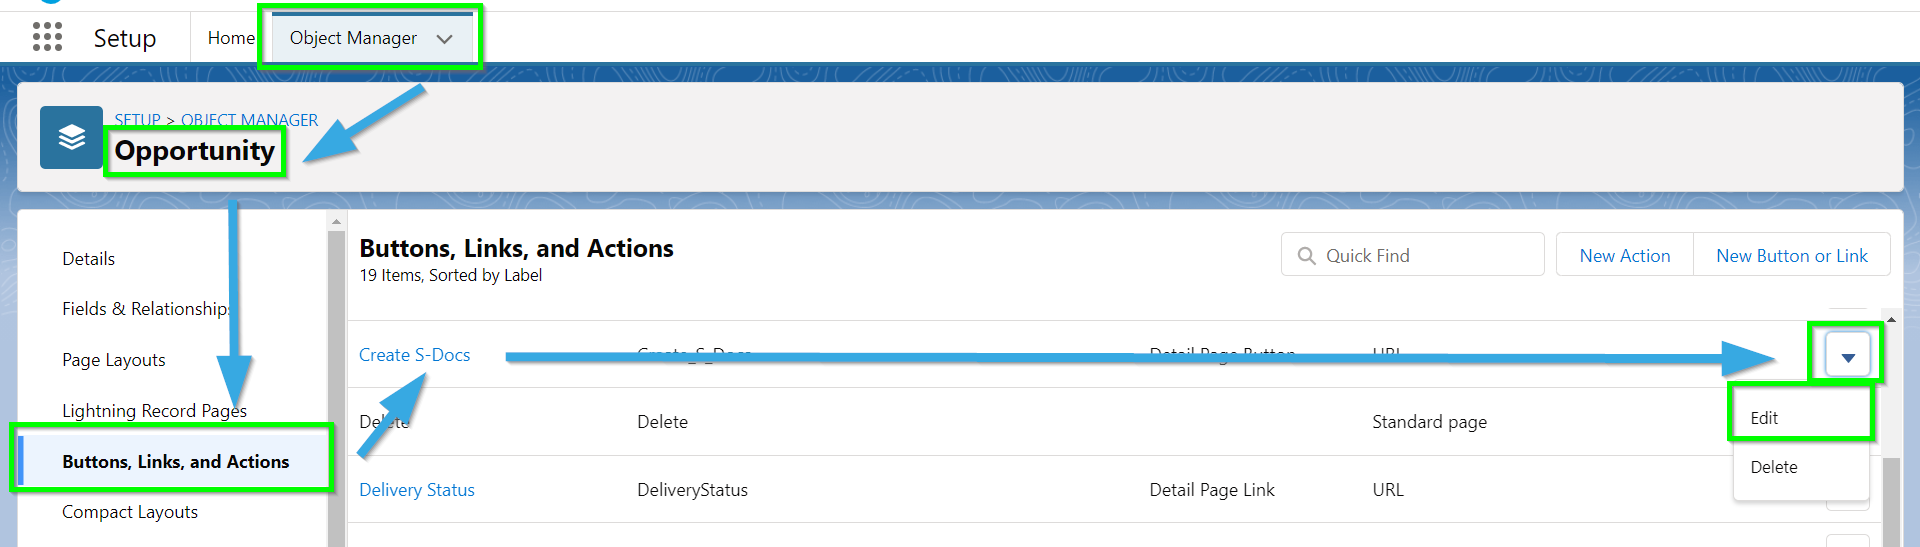Switch to the Home tab
Viewport: 1920px width, 547px height.
point(231,38)
